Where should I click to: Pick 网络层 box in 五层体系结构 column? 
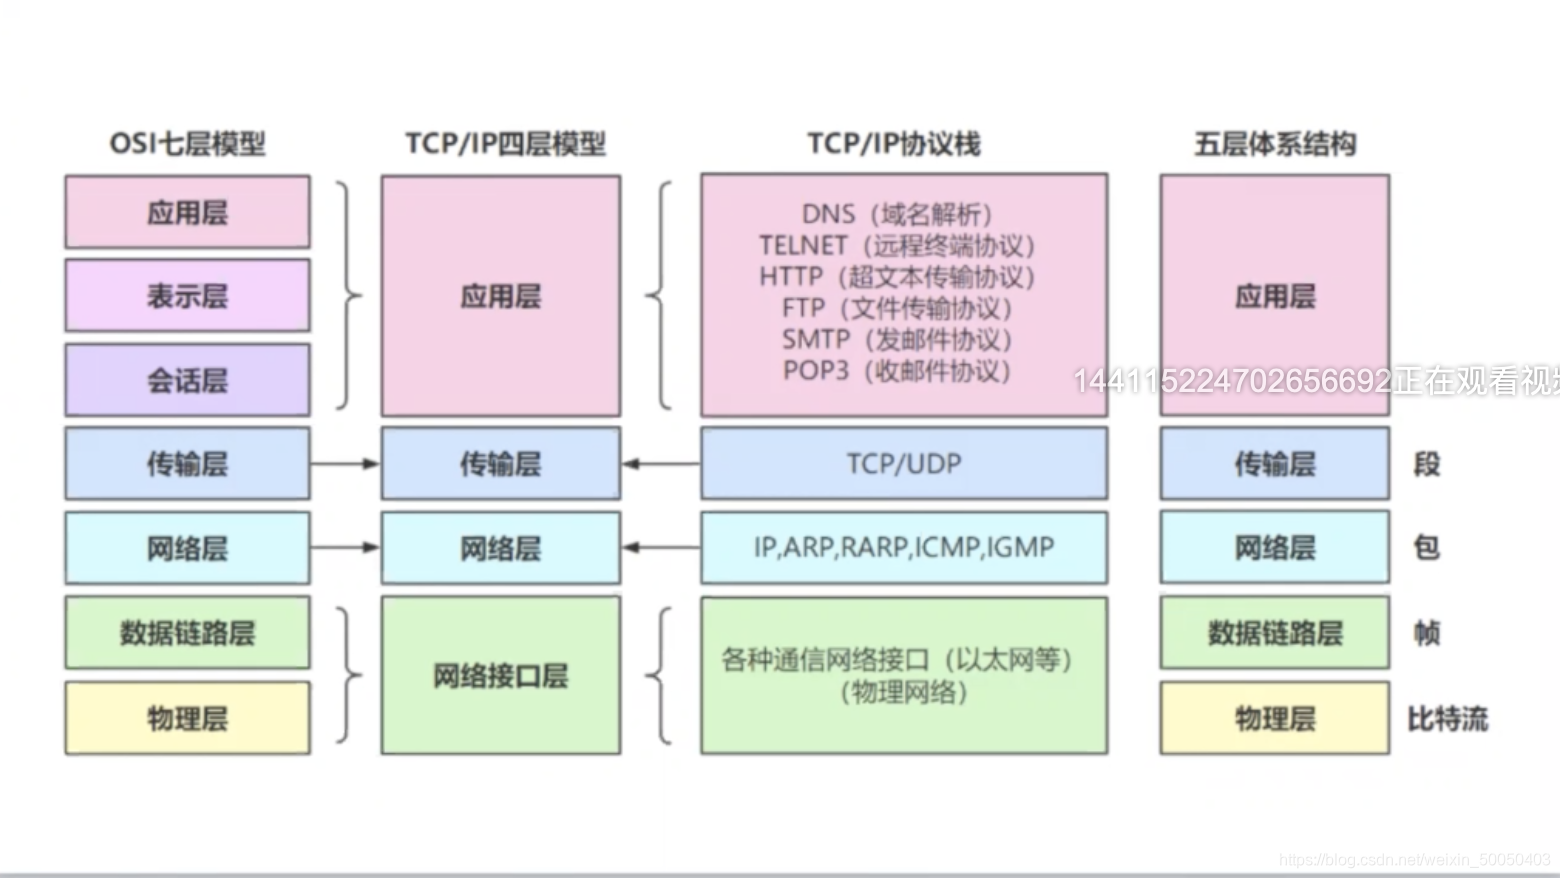(x=1275, y=547)
